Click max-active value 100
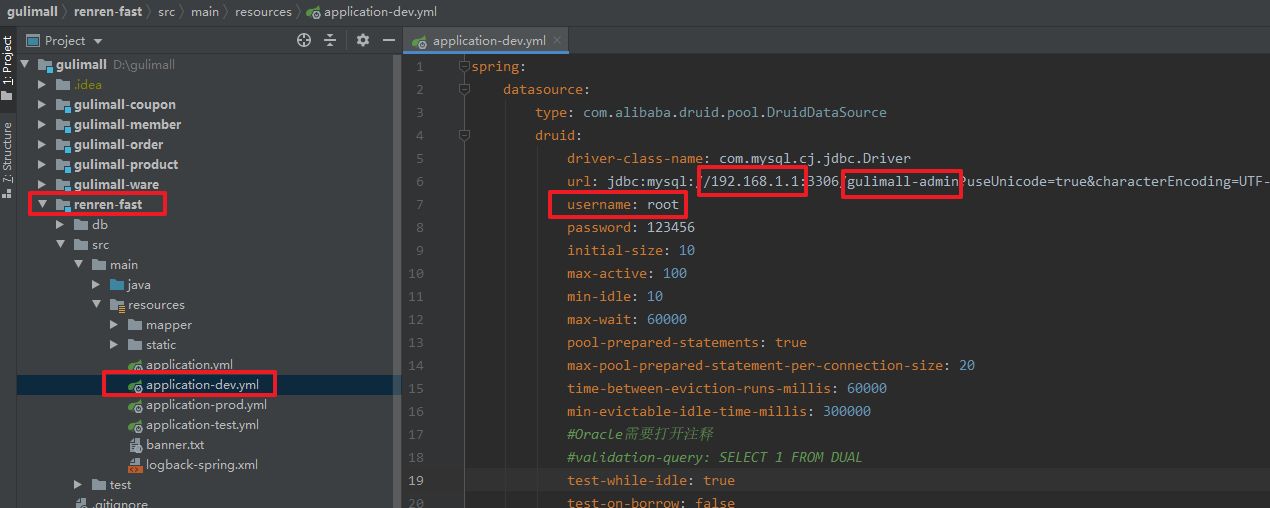This screenshot has height=508, width=1270. [675, 273]
